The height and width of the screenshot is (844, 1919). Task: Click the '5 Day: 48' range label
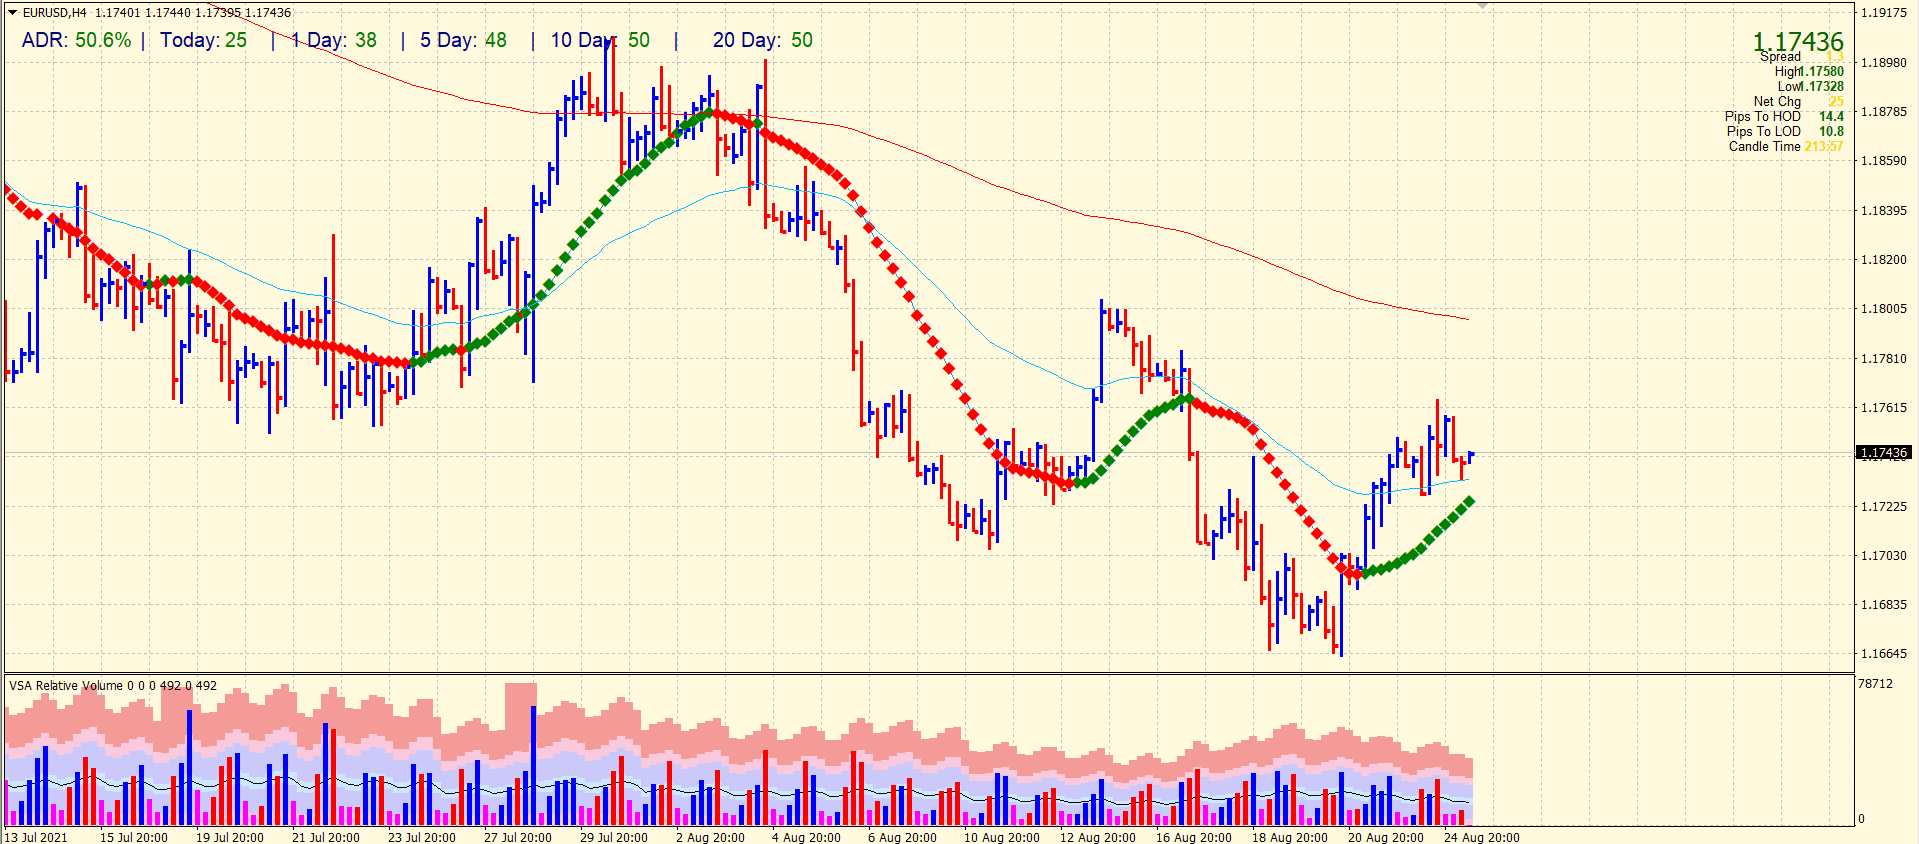[x=463, y=40]
